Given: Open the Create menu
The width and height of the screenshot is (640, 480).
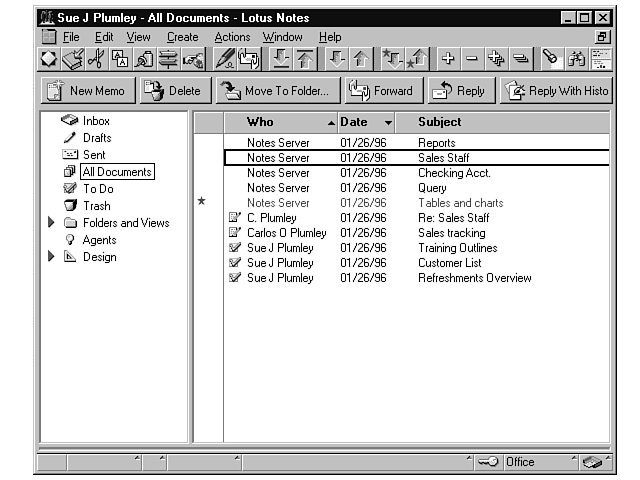Looking at the screenshot, I should 182,37.
